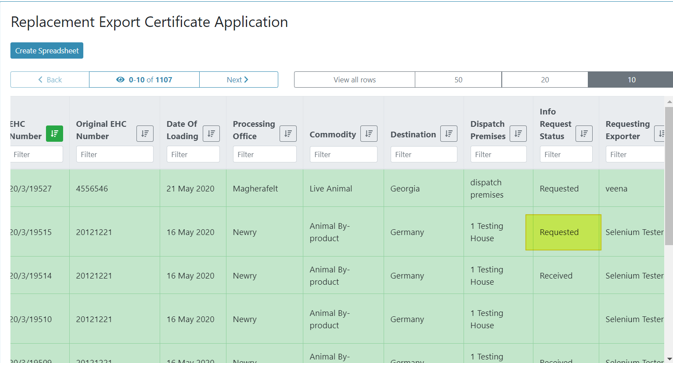Click the table's vertical scrollbar thumb

[x=669, y=177]
